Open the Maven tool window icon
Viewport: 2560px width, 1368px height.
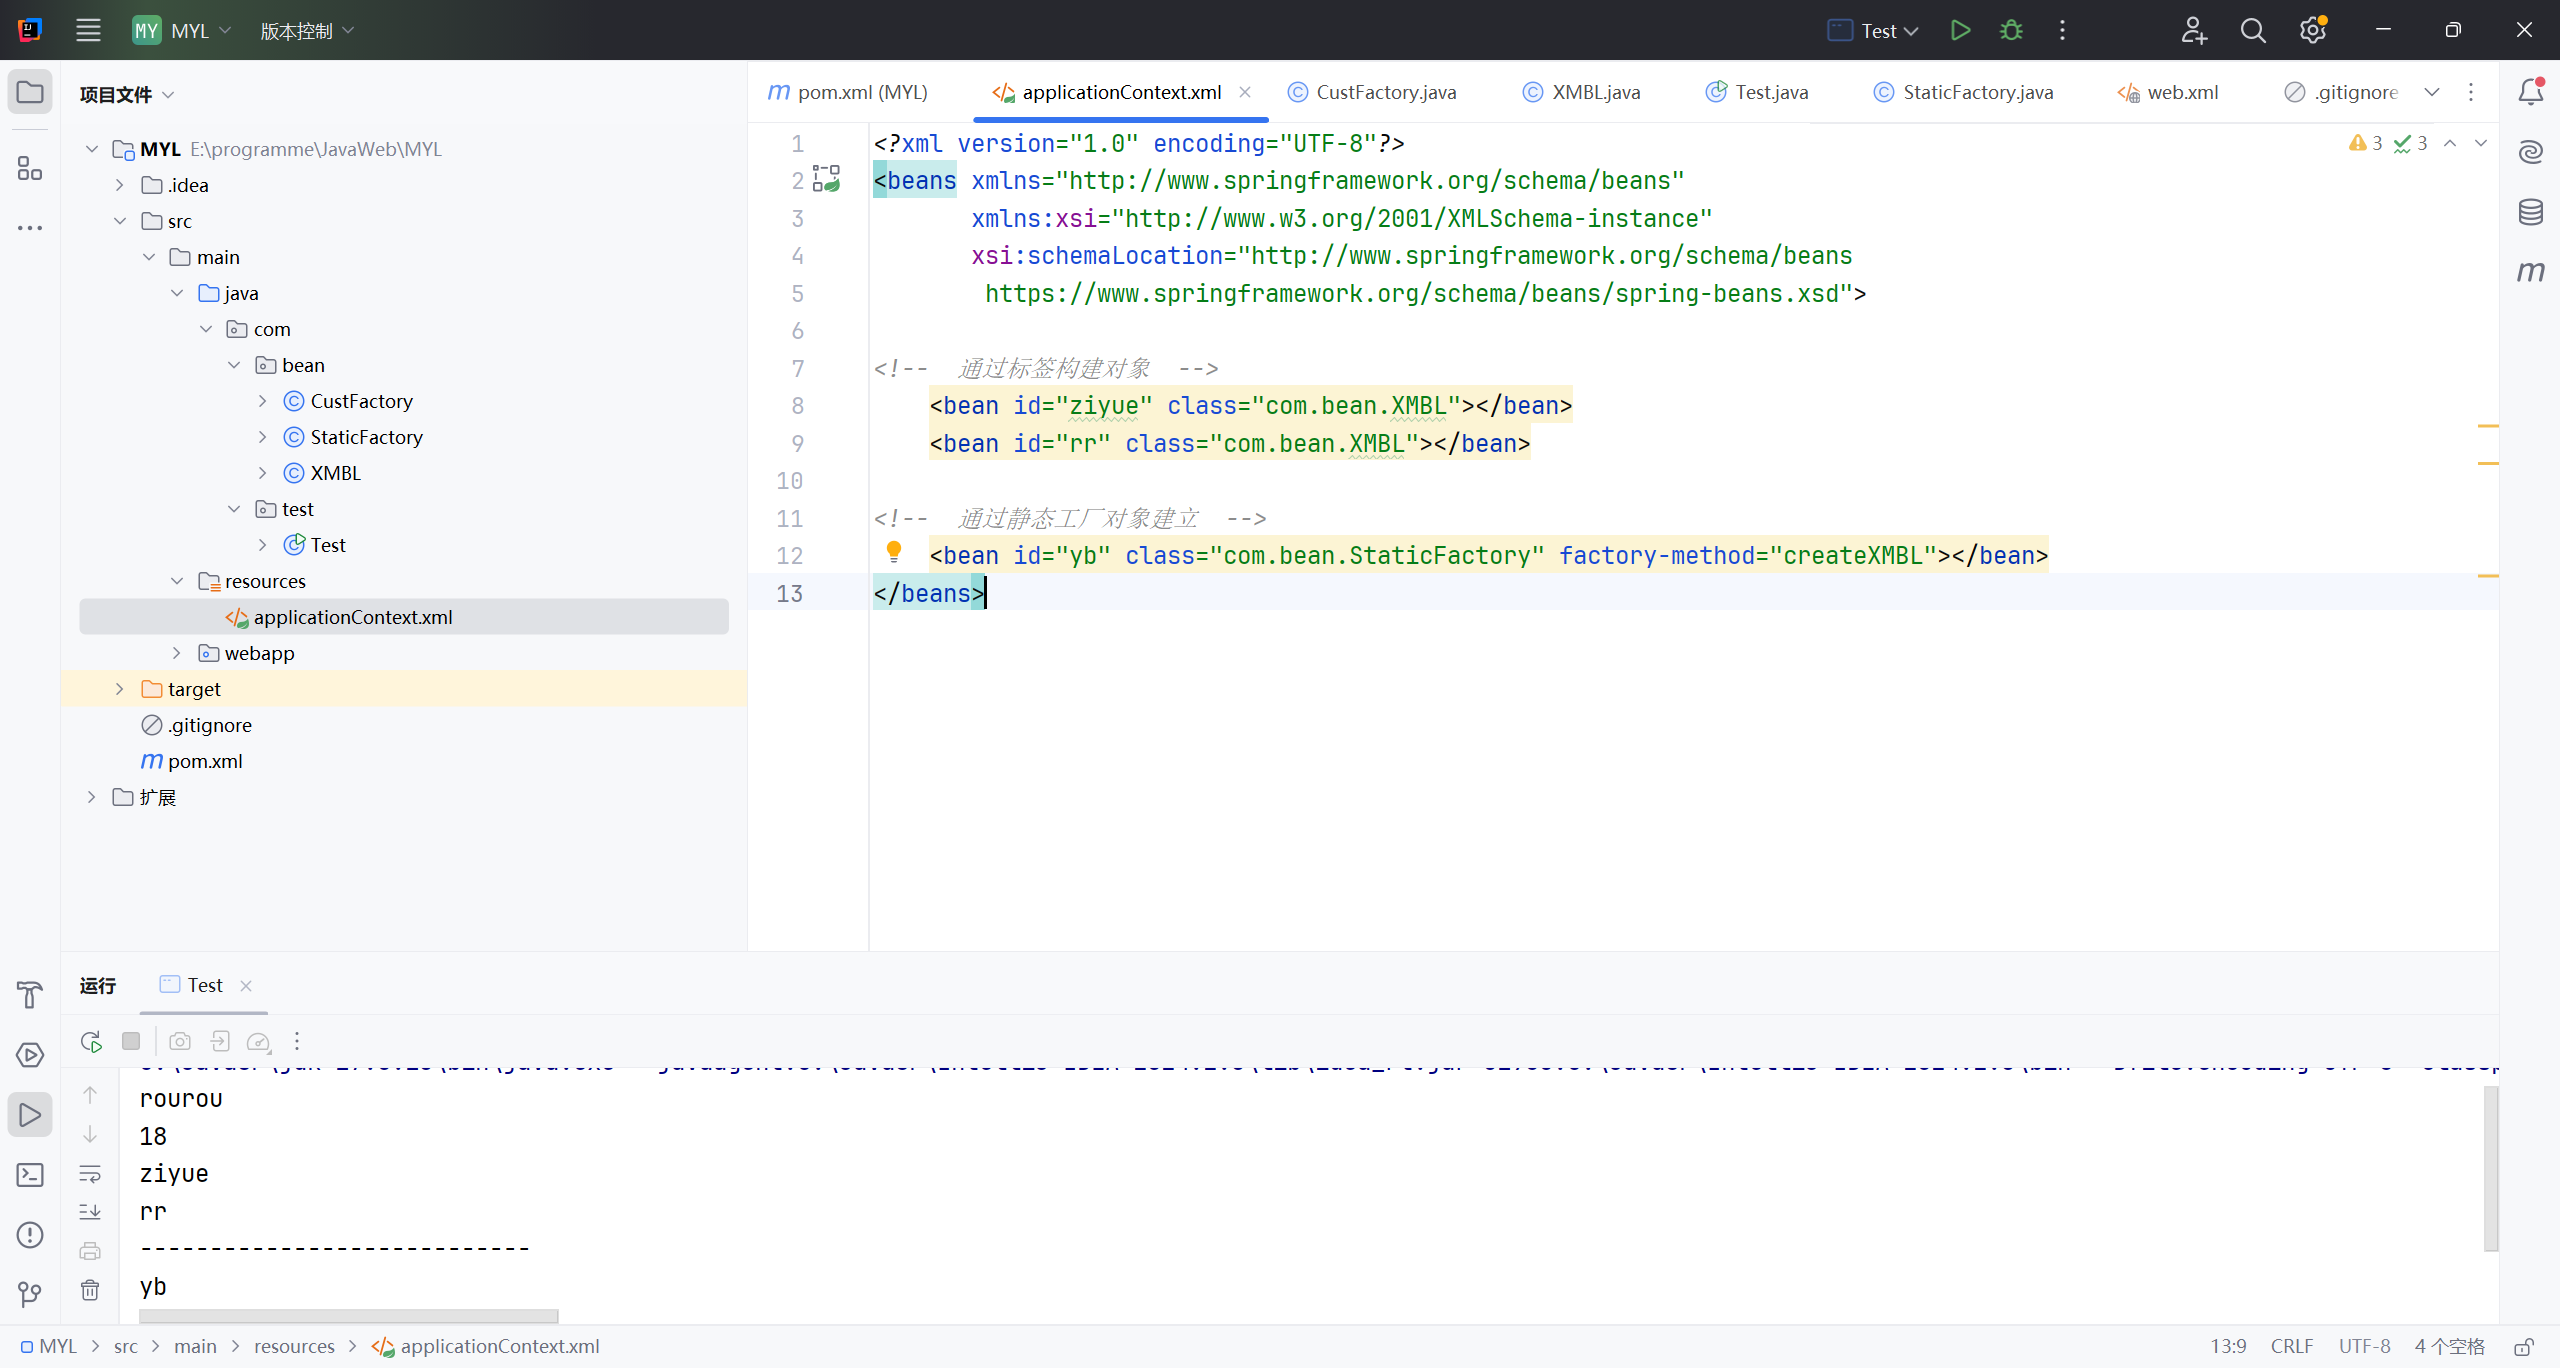(x=2530, y=271)
